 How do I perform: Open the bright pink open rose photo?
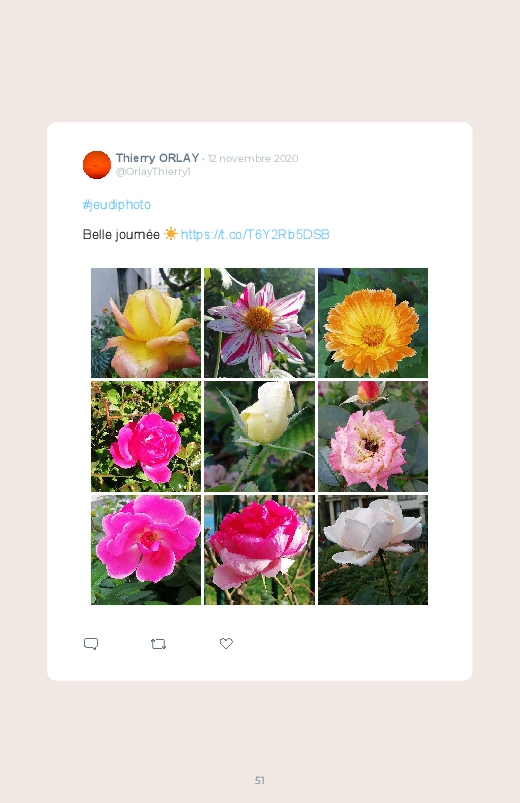[146, 550]
